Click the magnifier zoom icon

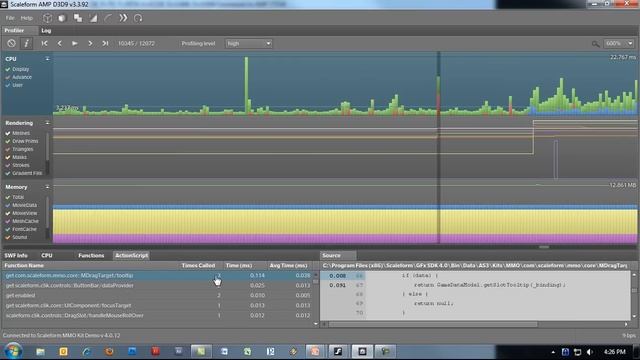pos(596,44)
